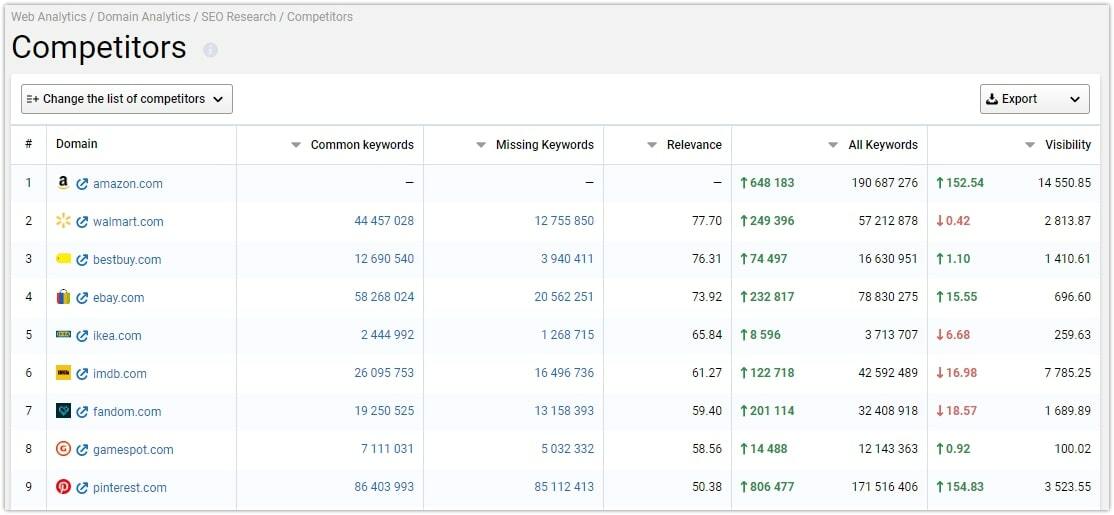Open bestbuy.com common keywords 12 690 540
Viewport: 1114px width, 515px height.
pyautogui.click(x=384, y=259)
